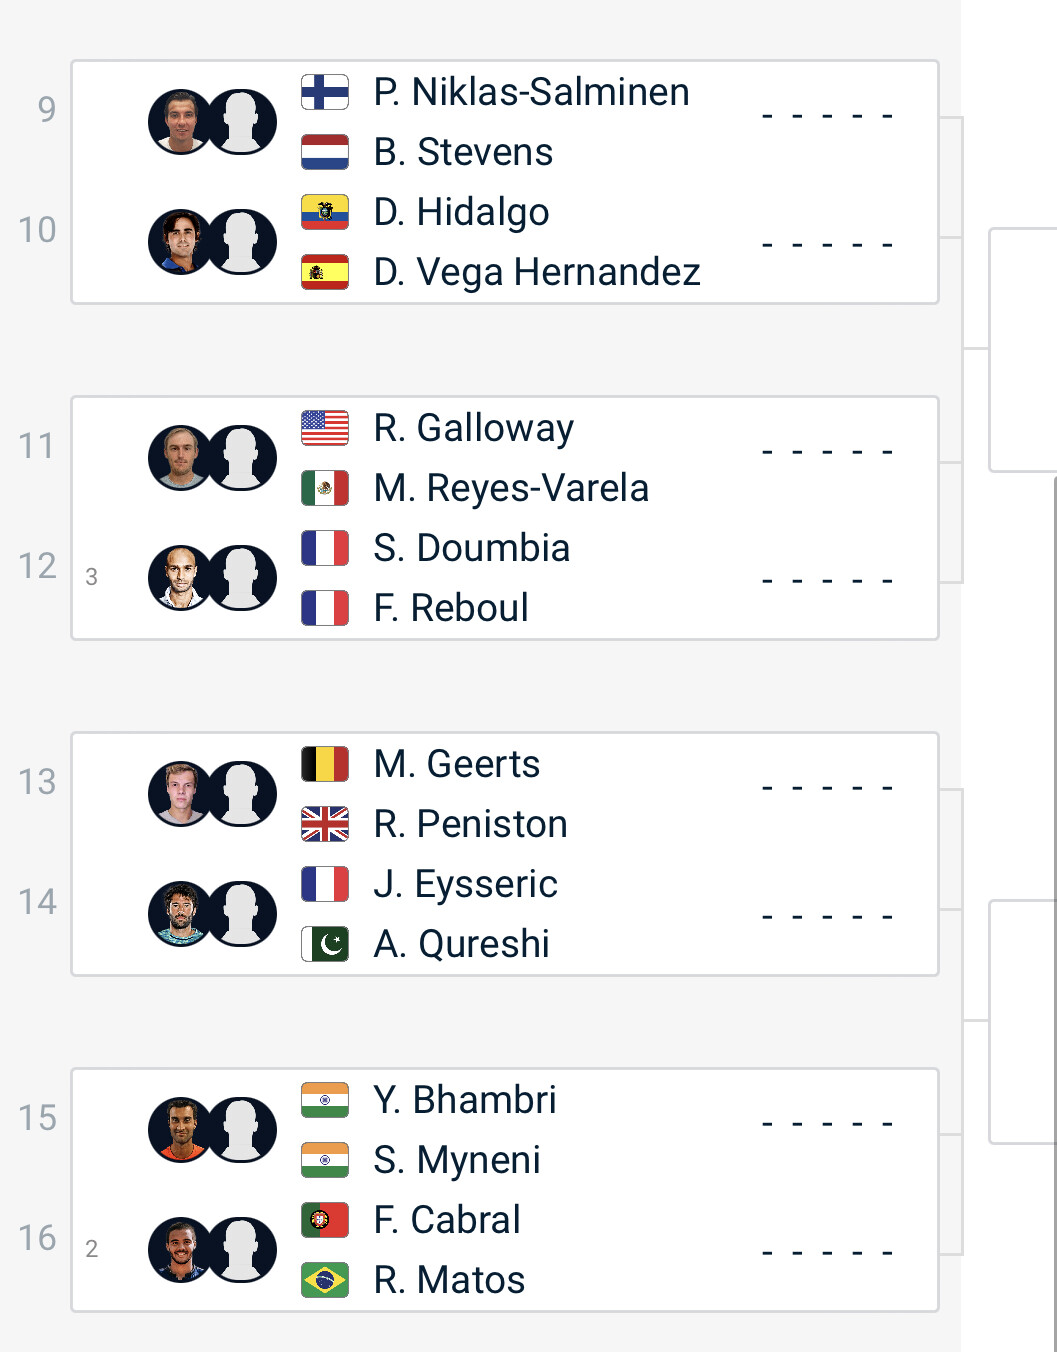Image resolution: width=1057 pixels, height=1352 pixels.
Task: Open player photo for team 9
Action: click(x=180, y=122)
